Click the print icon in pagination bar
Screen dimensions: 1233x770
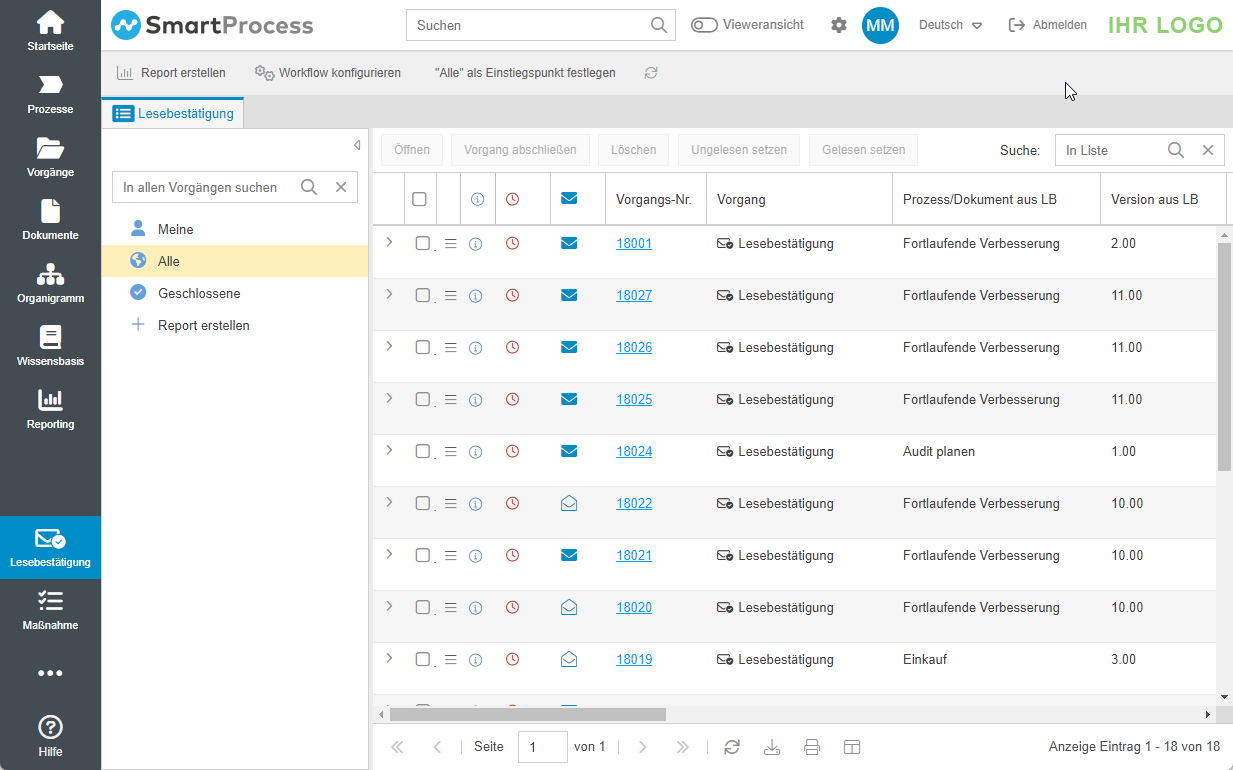point(812,747)
